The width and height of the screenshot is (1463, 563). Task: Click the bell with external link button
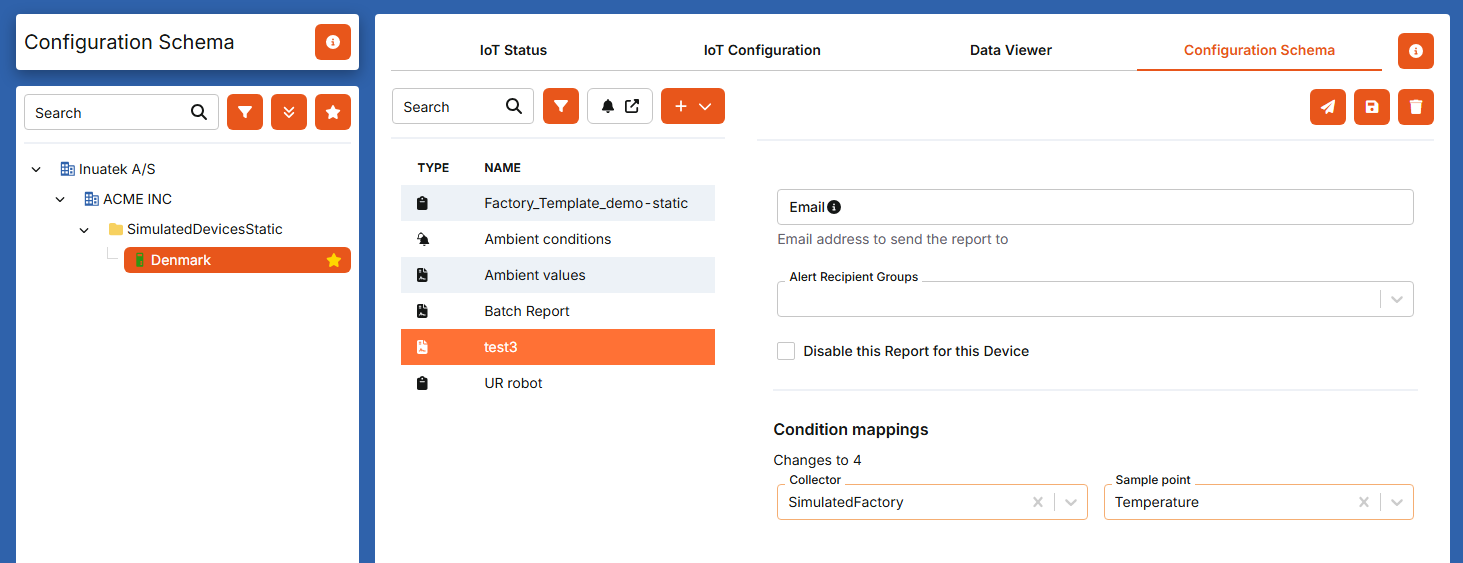pos(620,106)
